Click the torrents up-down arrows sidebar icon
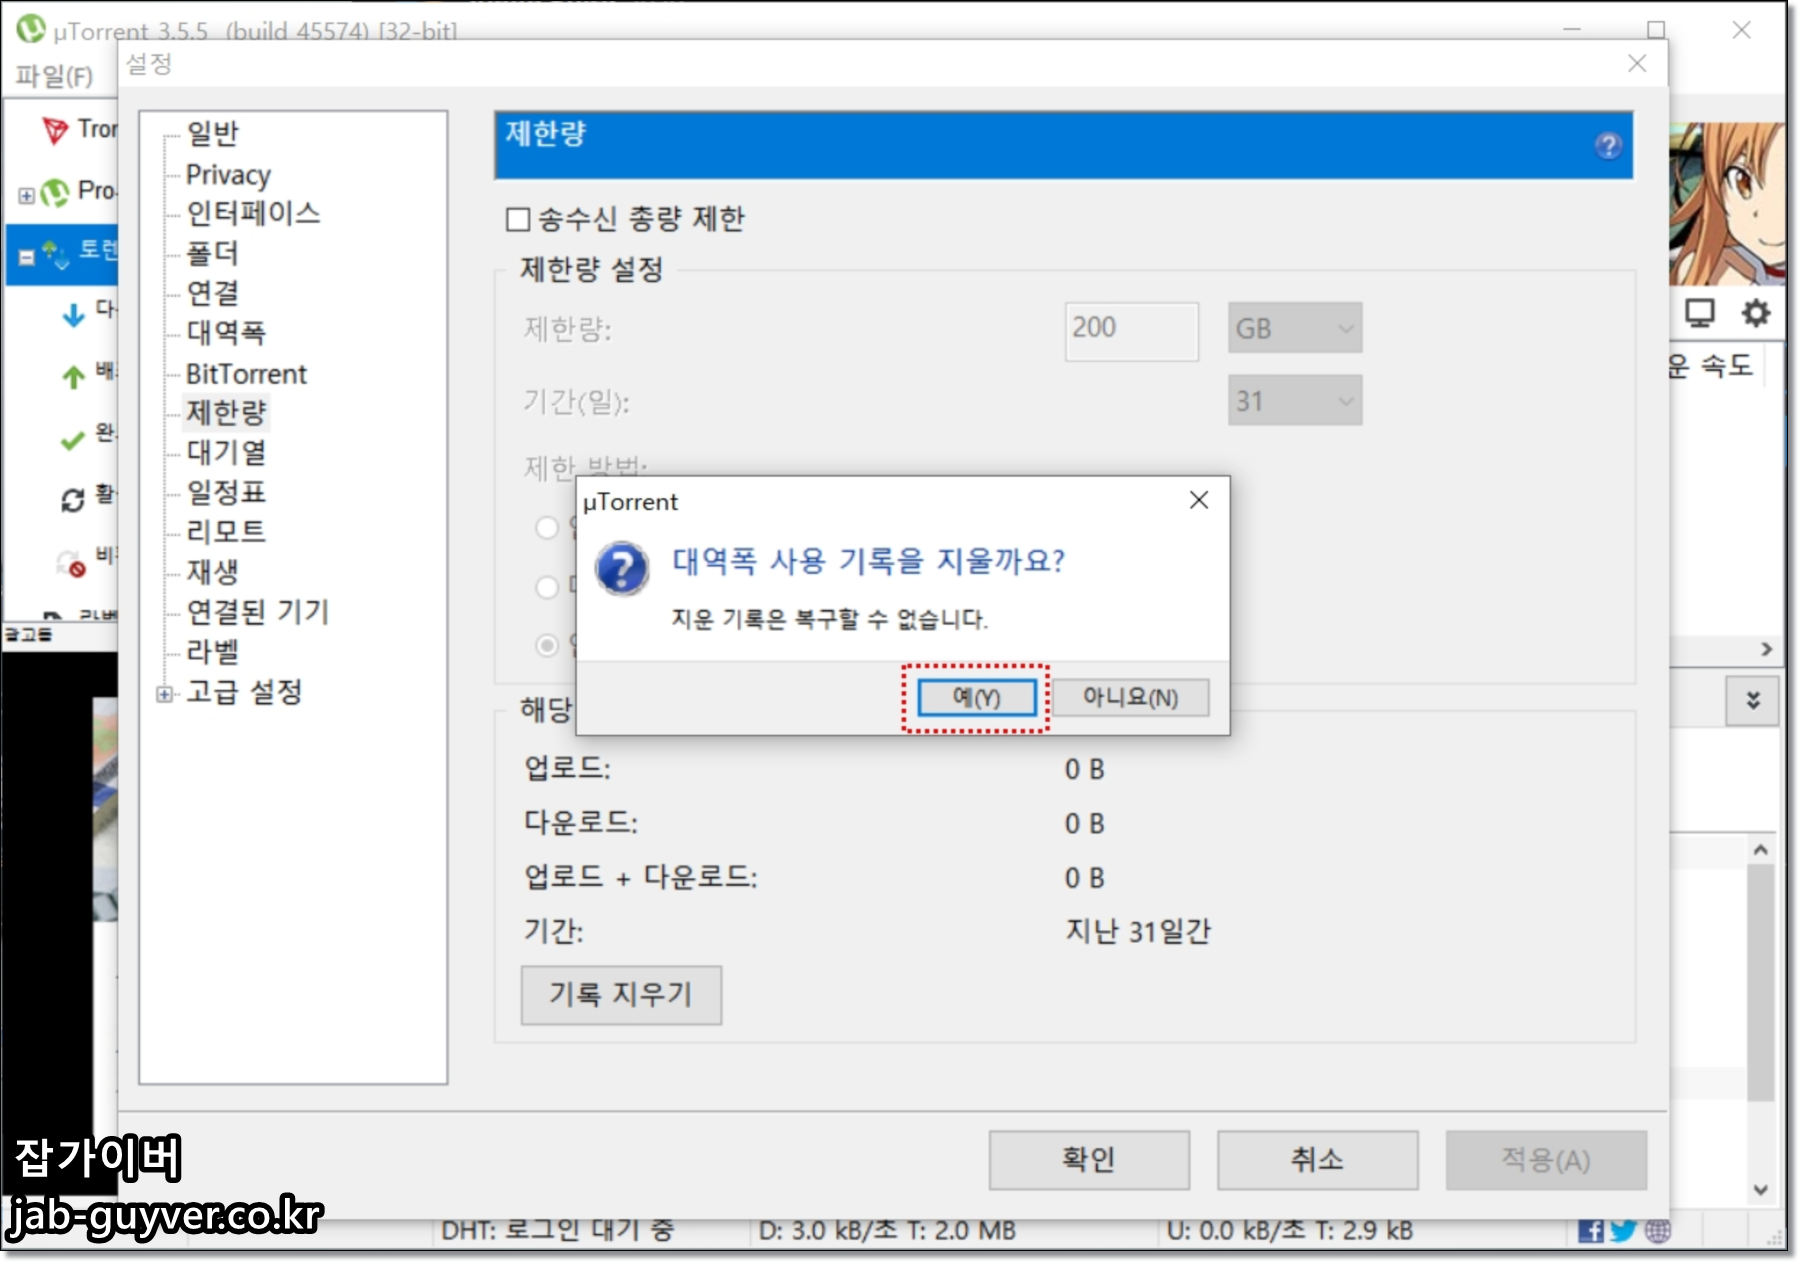 pos(55,254)
